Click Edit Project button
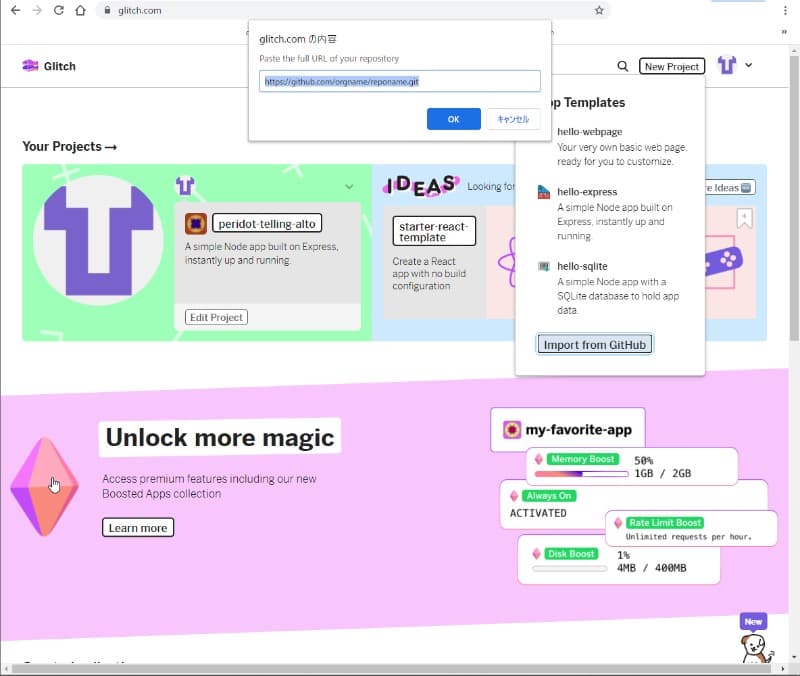The image size is (800, 676). click(x=216, y=317)
